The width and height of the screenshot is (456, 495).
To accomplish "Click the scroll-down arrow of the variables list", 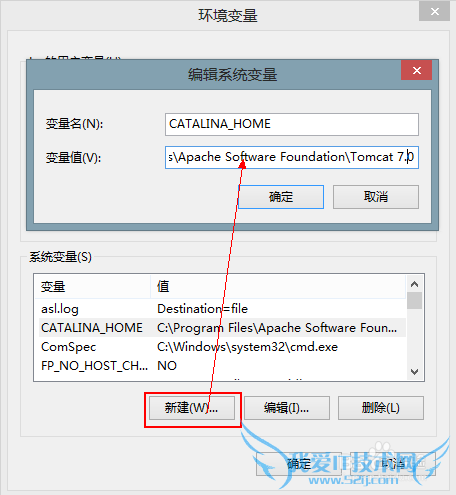I will (415, 372).
